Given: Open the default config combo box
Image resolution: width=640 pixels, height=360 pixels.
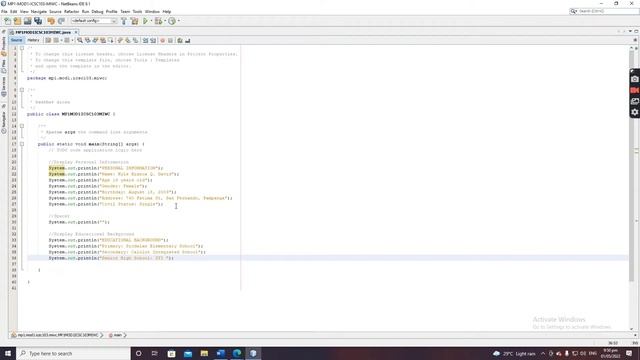Looking at the screenshot, I should [94, 21].
